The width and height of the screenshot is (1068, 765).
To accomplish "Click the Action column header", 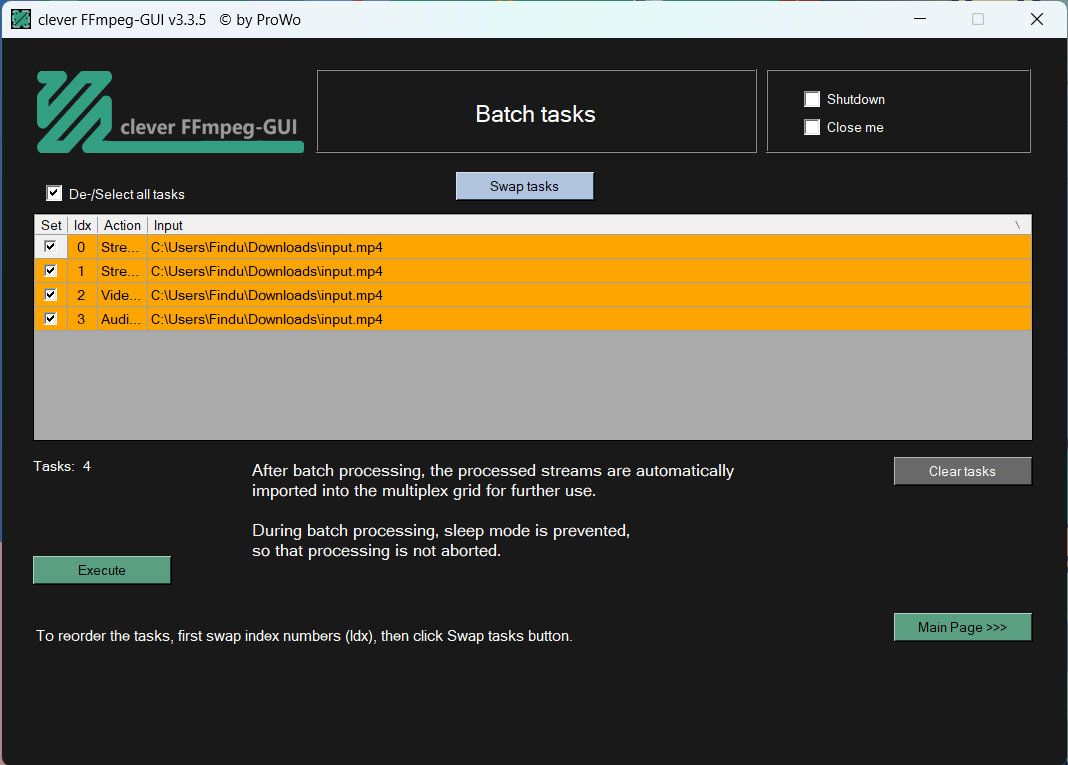I will pyautogui.click(x=123, y=225).
